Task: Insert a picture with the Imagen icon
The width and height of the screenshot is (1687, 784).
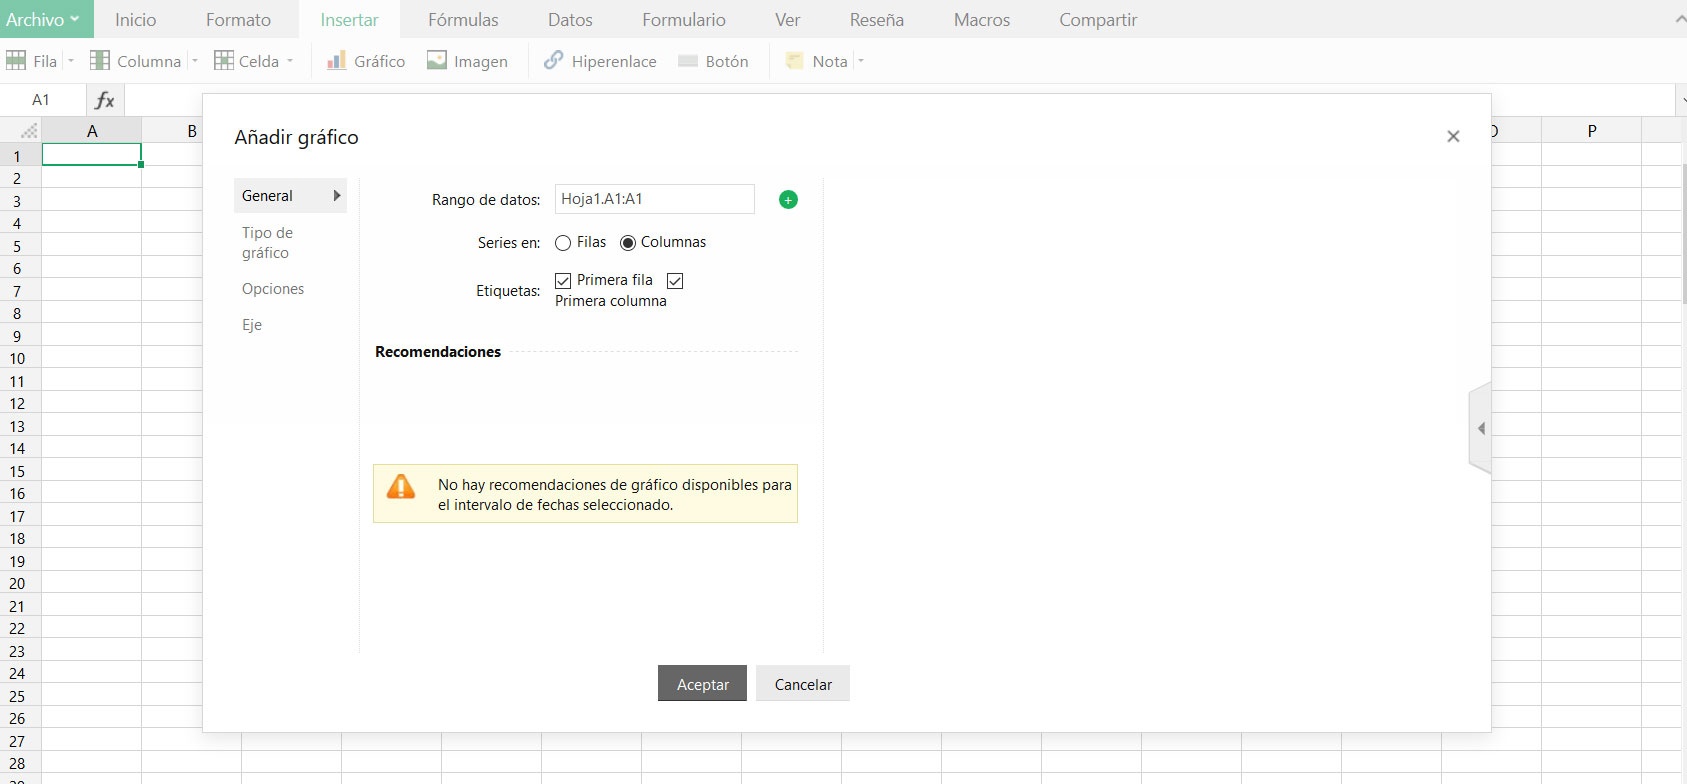Action: [x=437, y=61]
